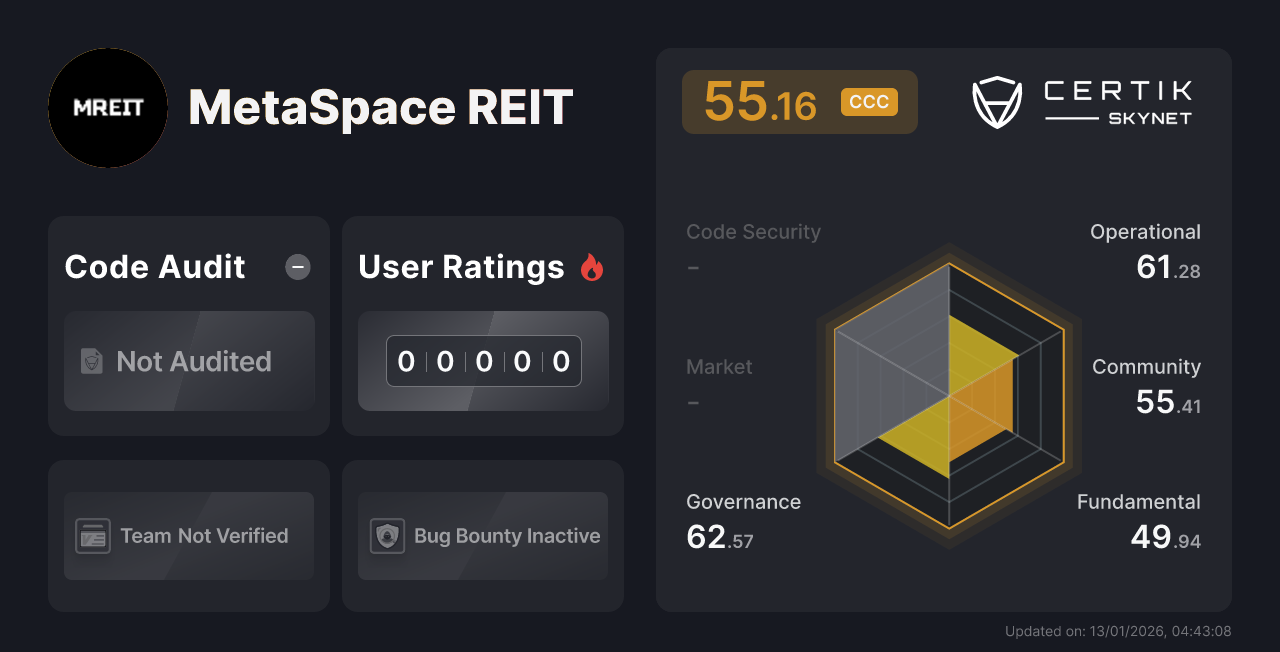Viewport: 1280px width, 652px height.
Task: Toggle the Team Not Verified badge
Action: (188, 536)
